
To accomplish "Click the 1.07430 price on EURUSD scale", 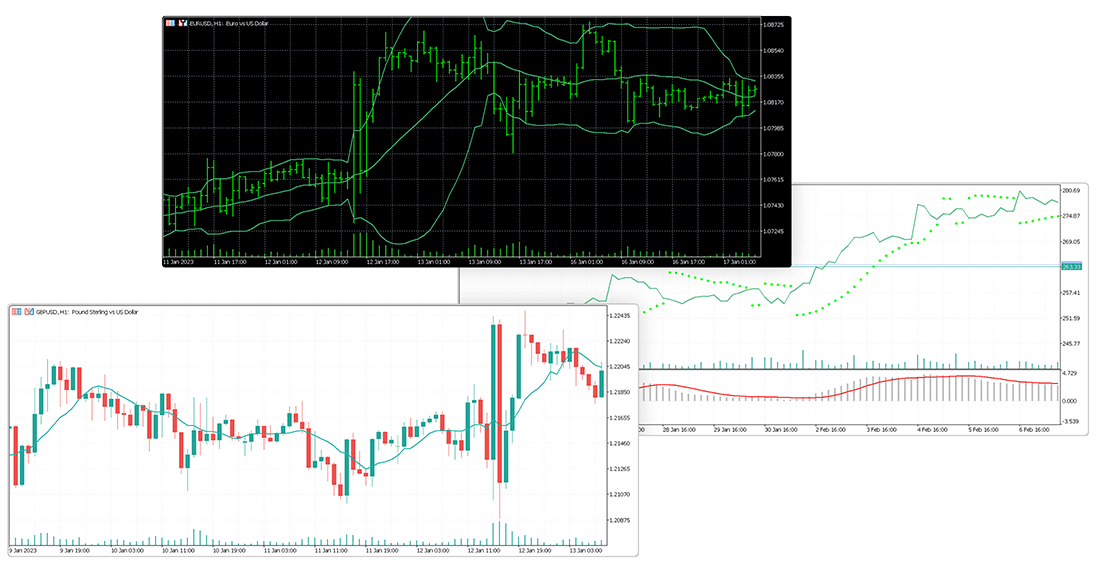I will coord(774,206).
